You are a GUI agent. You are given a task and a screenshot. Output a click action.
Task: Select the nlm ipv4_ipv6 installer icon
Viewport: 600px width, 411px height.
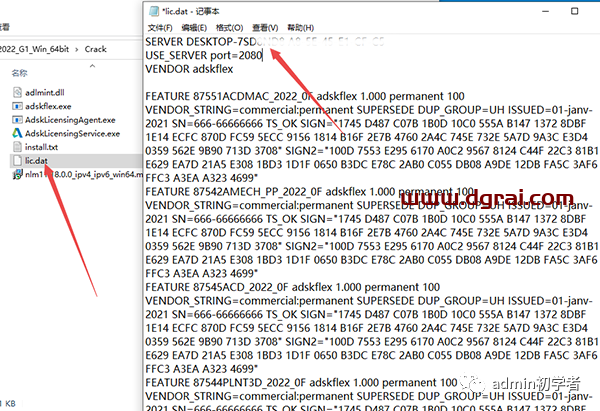(19, 174)
